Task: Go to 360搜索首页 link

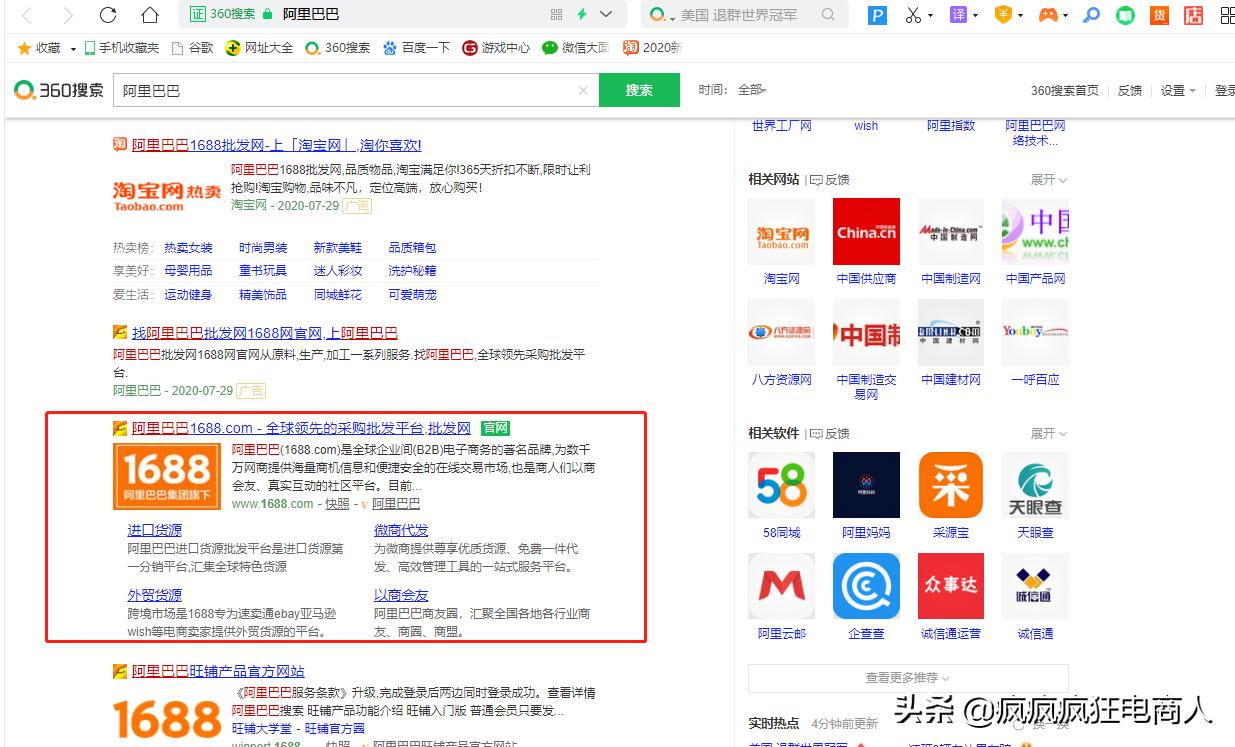Action: click(x=1064, y=90)
